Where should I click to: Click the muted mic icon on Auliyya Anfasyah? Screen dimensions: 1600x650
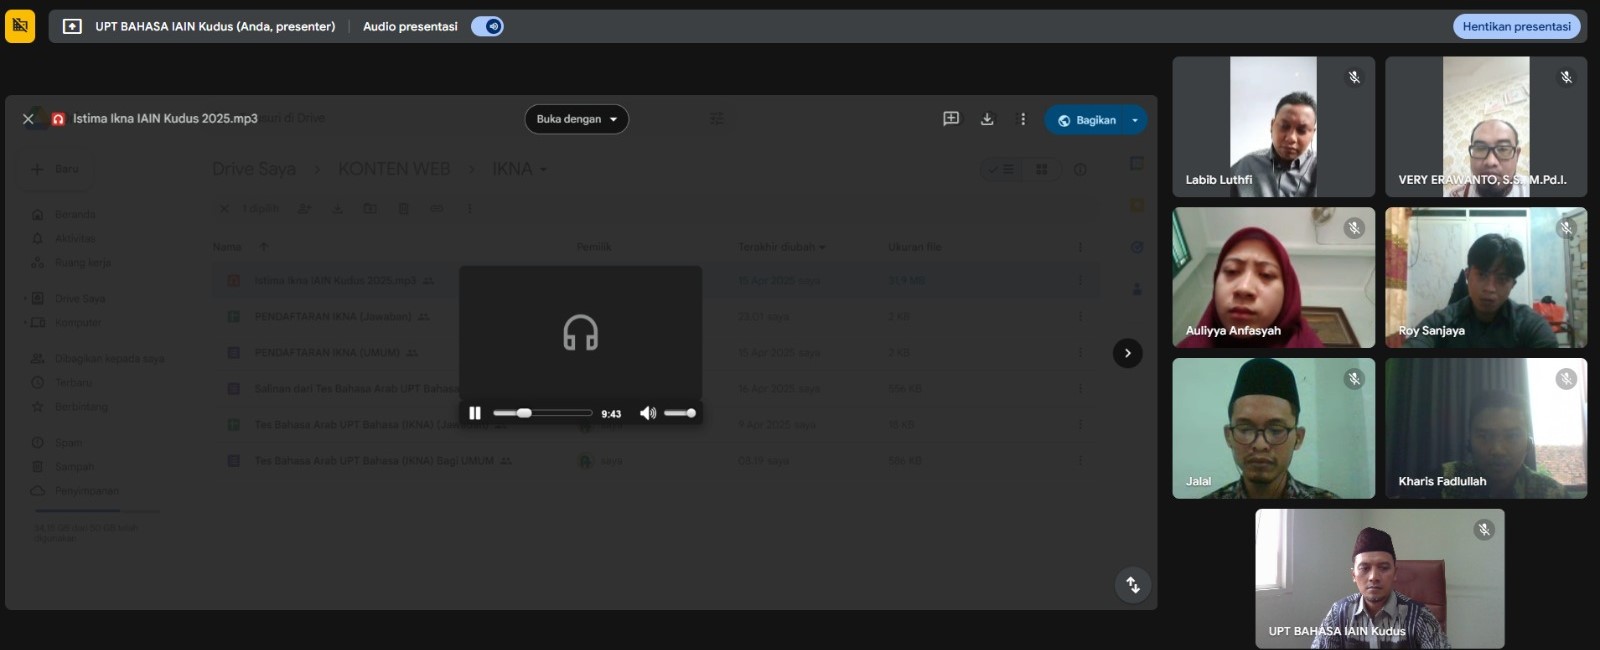[1354, 228]
